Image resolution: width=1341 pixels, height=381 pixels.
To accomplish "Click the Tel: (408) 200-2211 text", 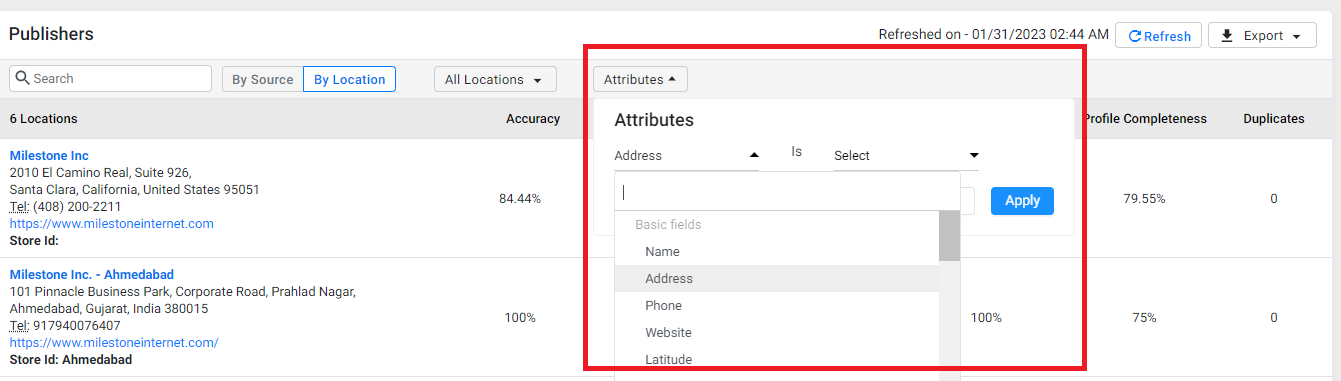I will pos(65,207).
